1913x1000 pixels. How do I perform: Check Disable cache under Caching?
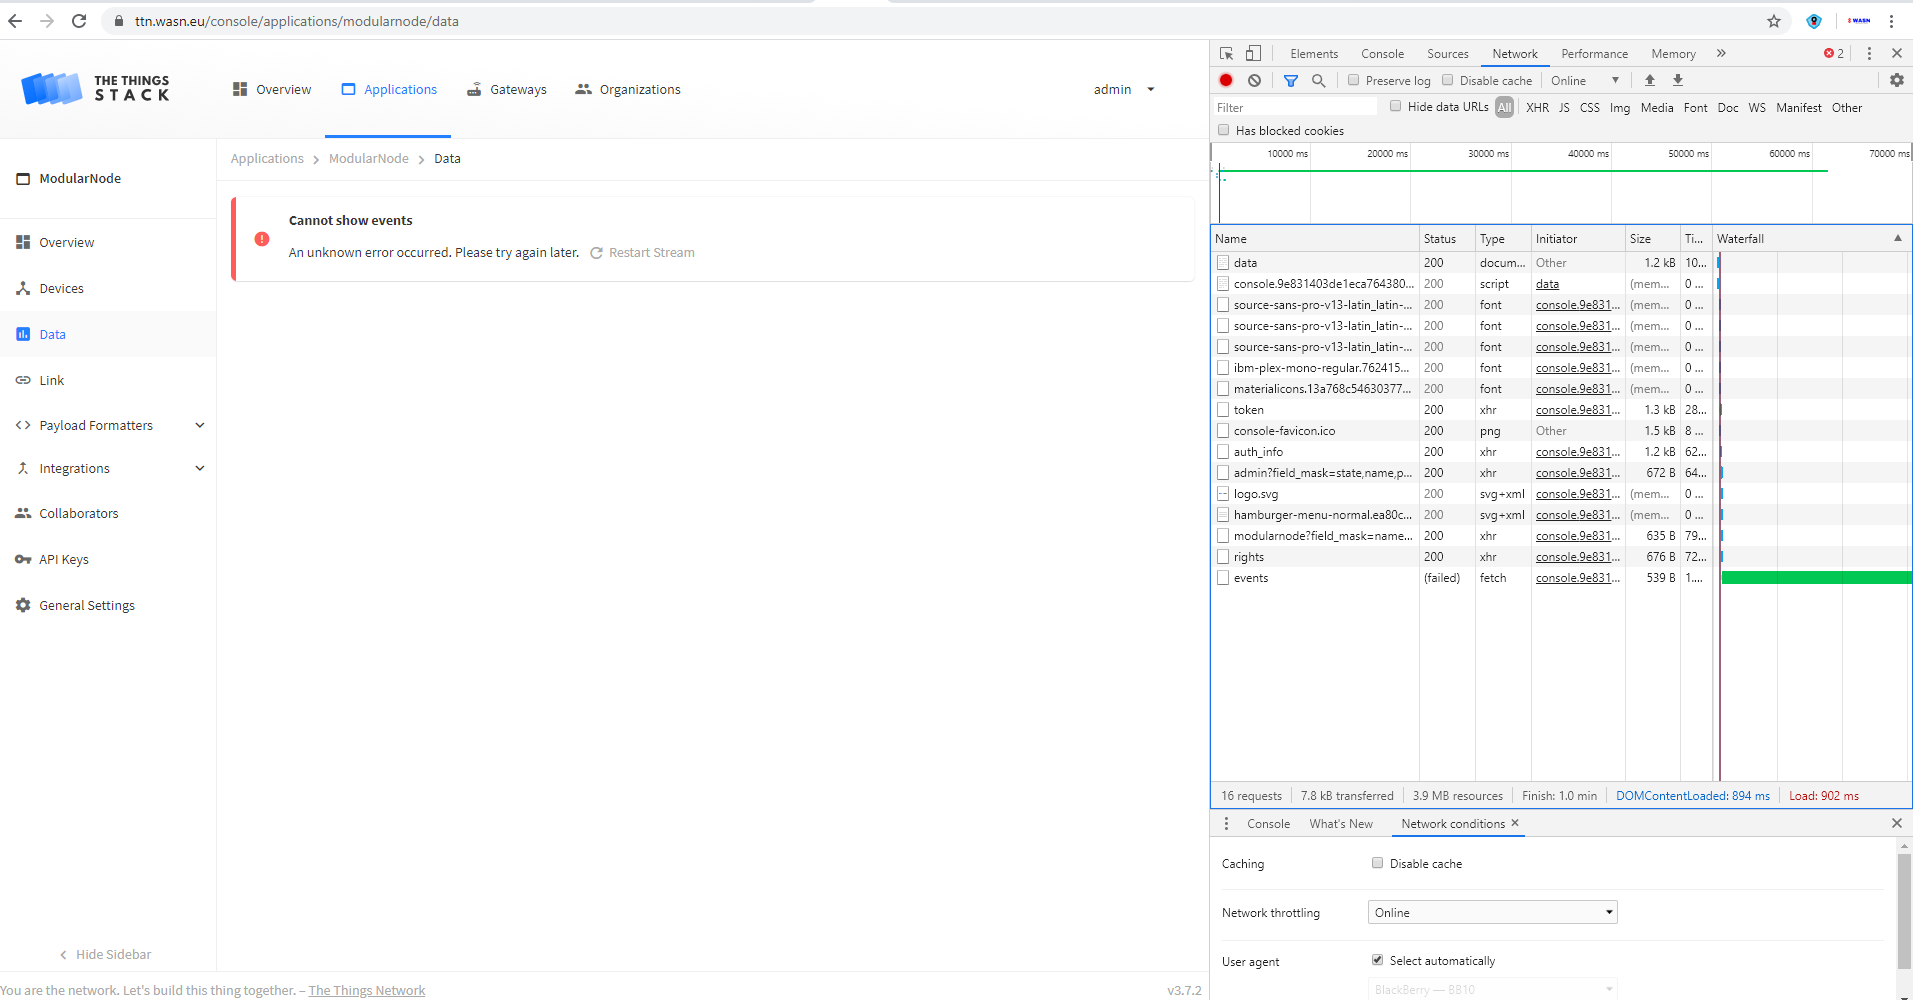coord(1378,862)
